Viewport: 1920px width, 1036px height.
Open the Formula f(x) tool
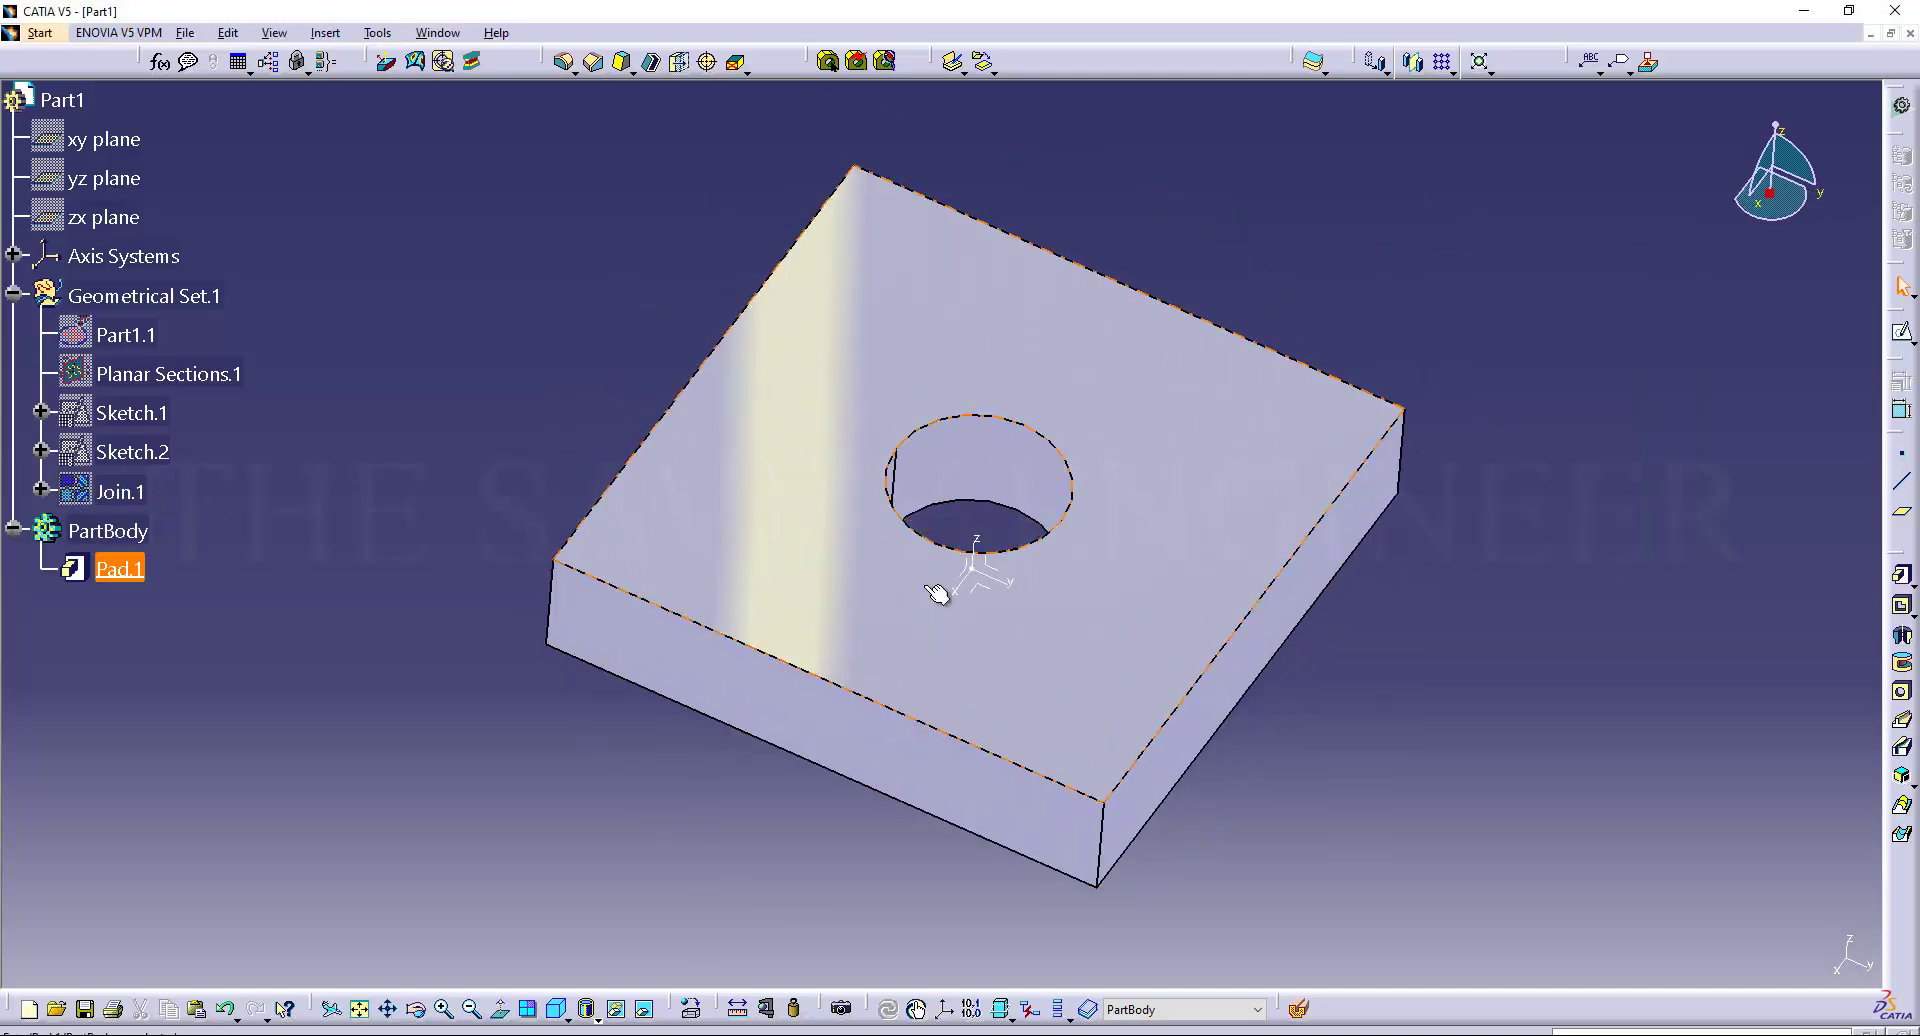(159, 62)
